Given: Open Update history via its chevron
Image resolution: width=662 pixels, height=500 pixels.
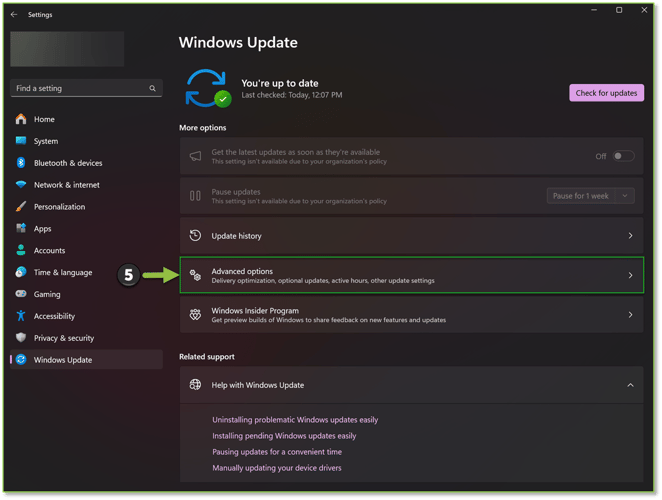Looking at the screenshot, I should 630,236.
